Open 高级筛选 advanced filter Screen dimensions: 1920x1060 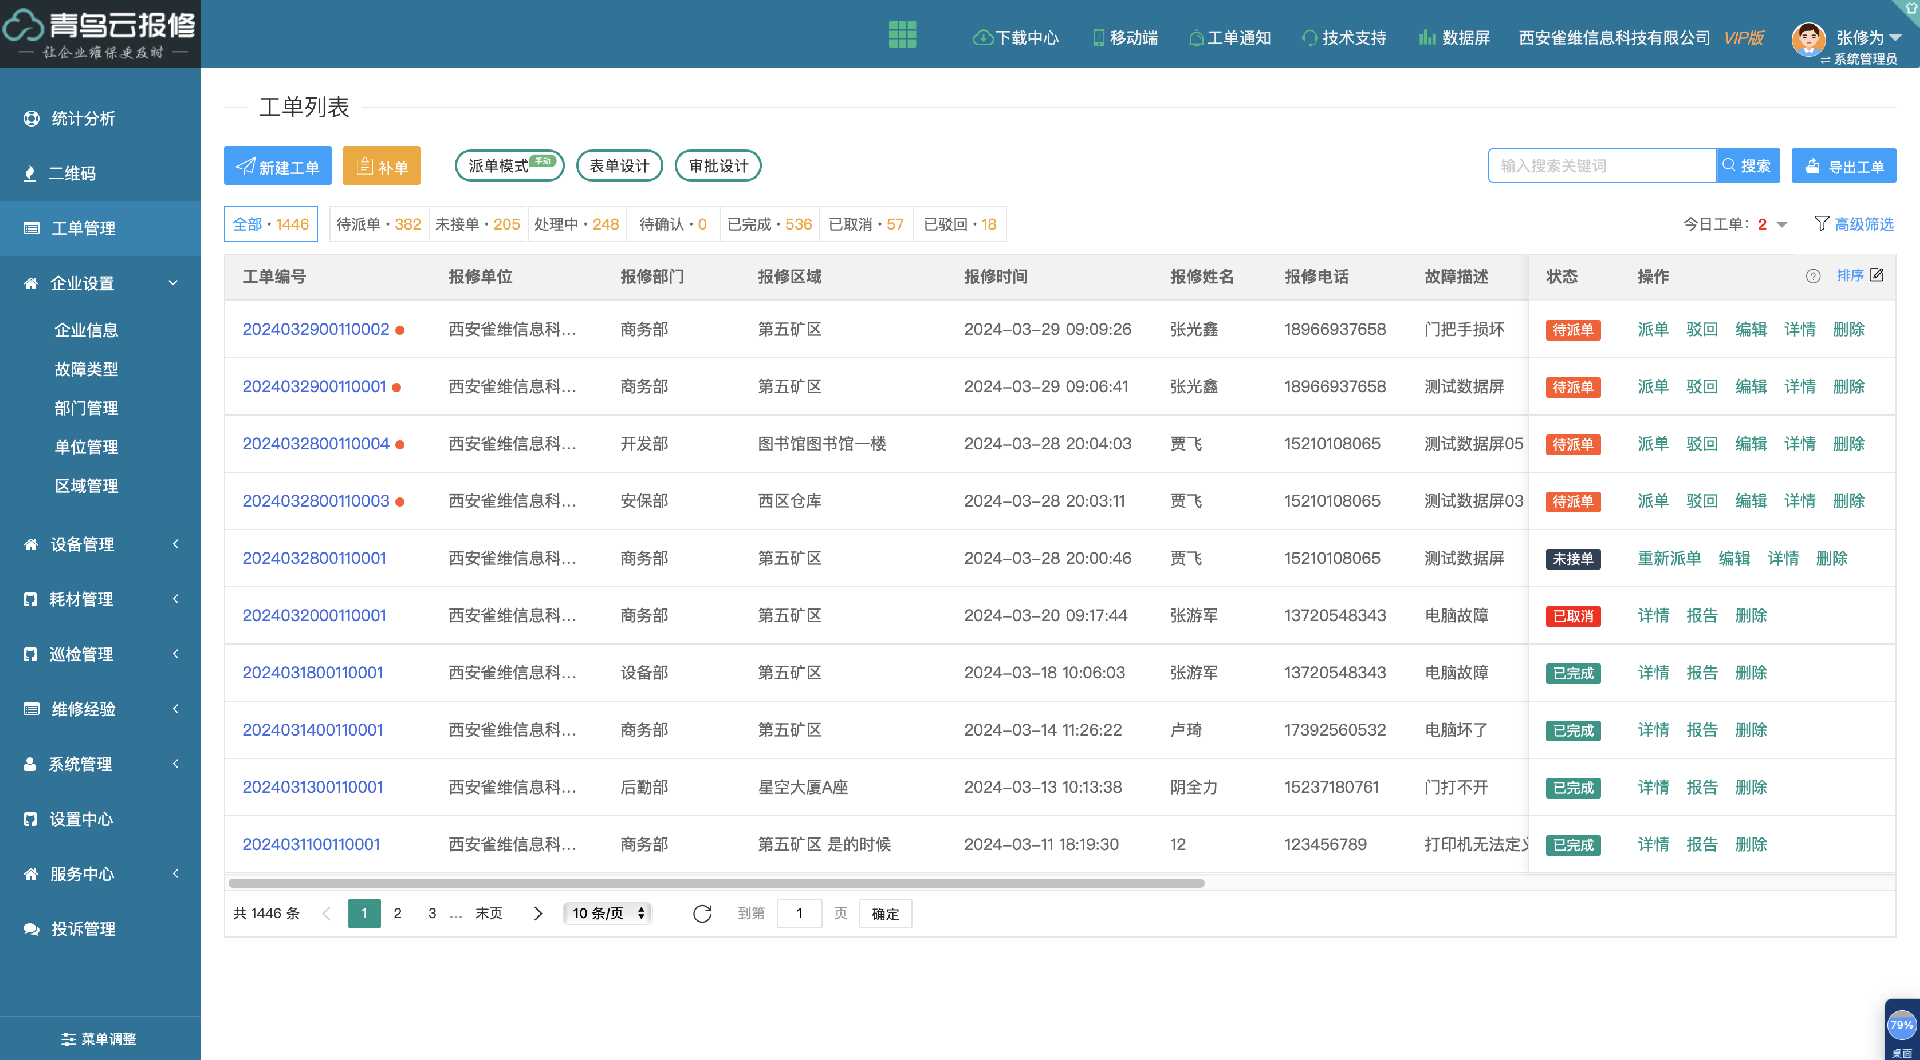pos(1854,224)
